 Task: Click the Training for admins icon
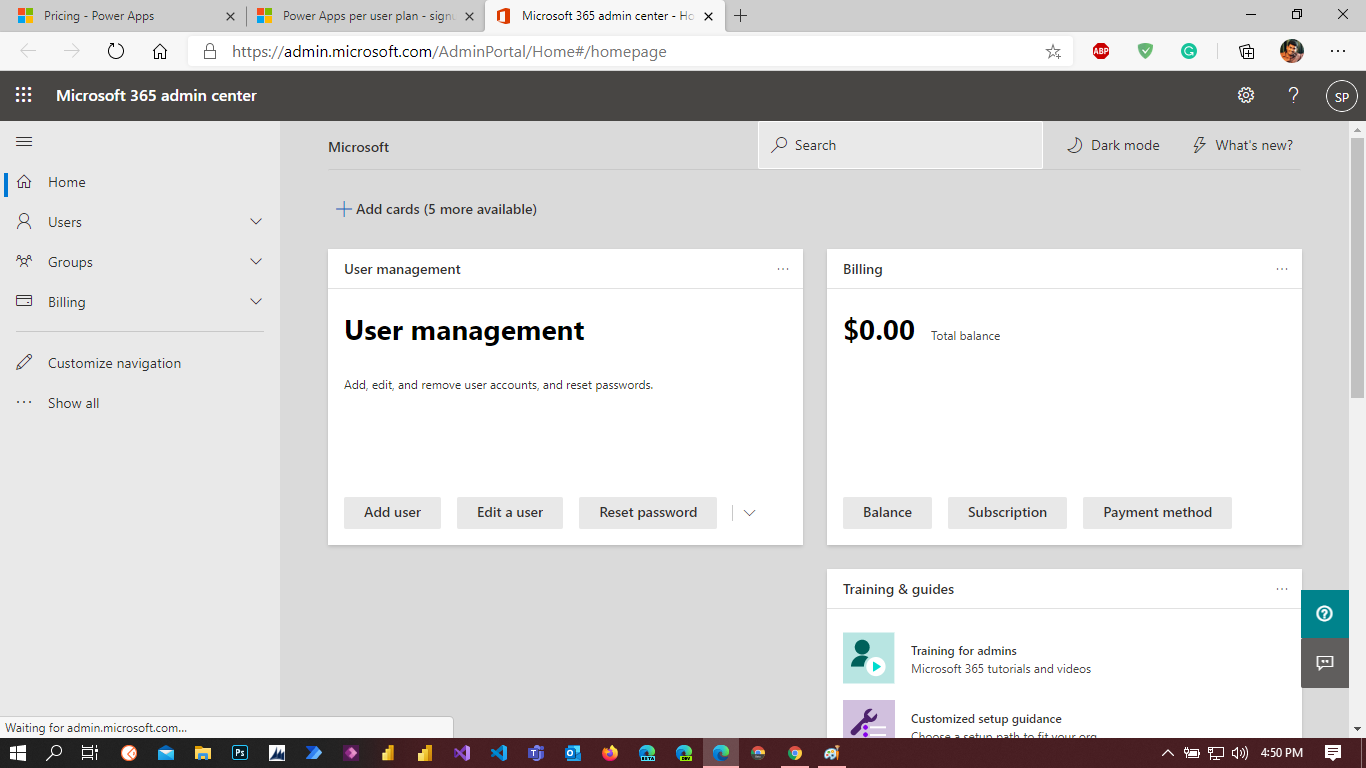click(x=868, y=658)
